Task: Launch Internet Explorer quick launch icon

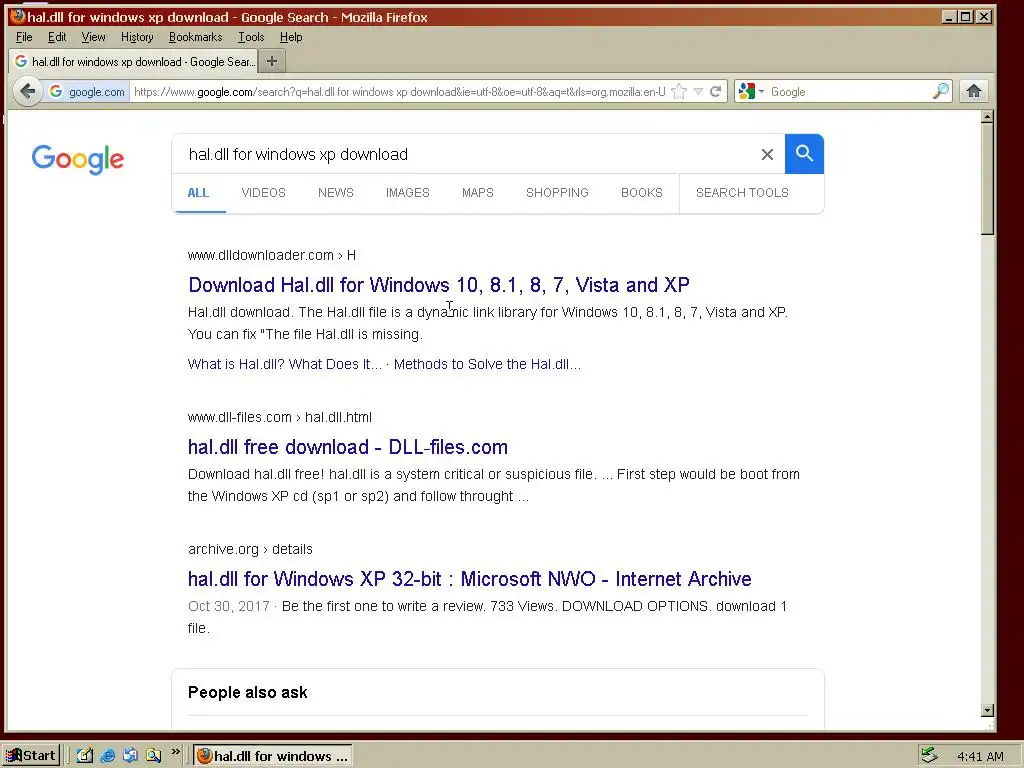Action: [108, 756]
